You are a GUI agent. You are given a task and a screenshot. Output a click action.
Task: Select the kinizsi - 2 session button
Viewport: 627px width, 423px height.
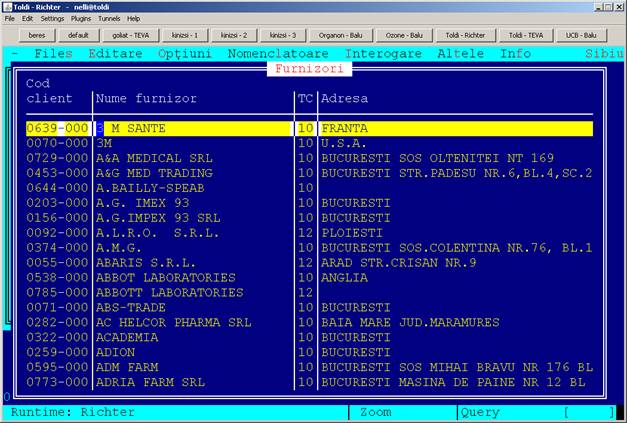234,35
